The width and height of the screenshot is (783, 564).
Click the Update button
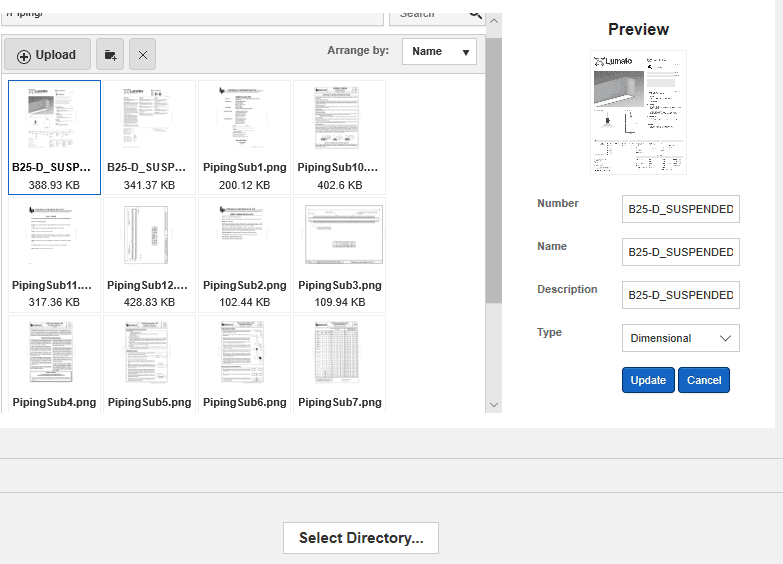(648, 380)
